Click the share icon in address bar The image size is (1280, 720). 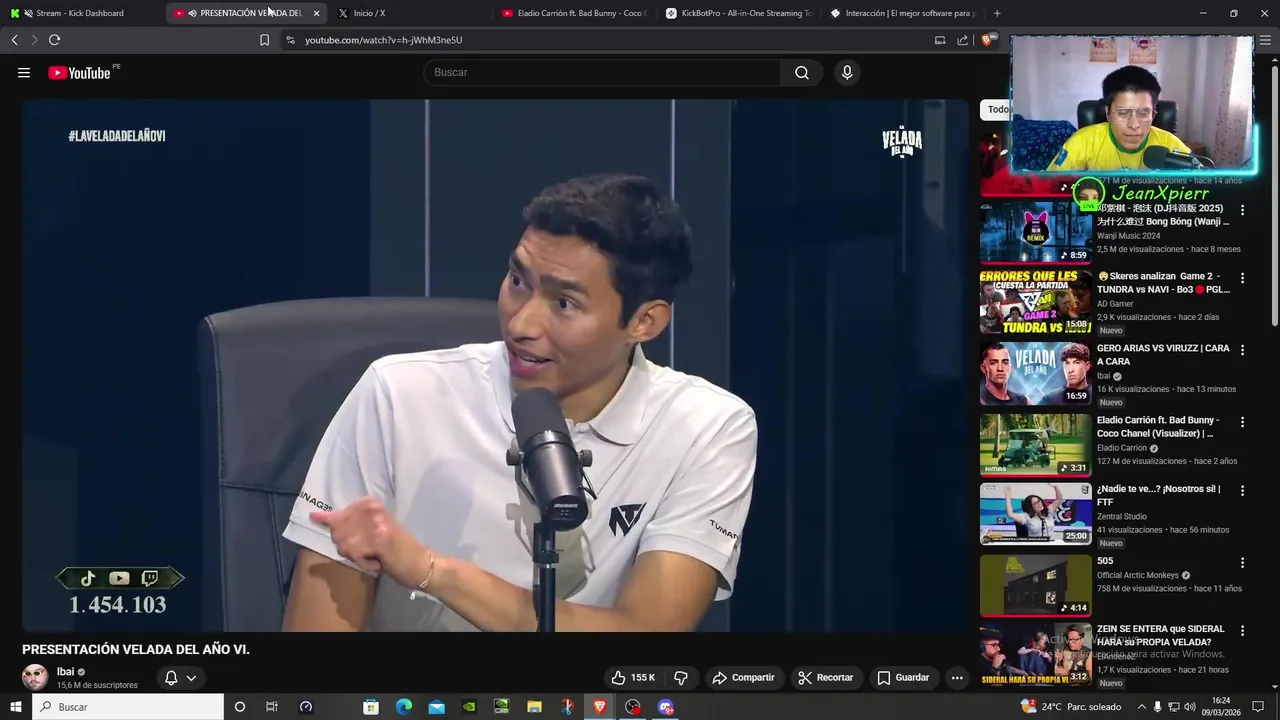coord(962,40)
